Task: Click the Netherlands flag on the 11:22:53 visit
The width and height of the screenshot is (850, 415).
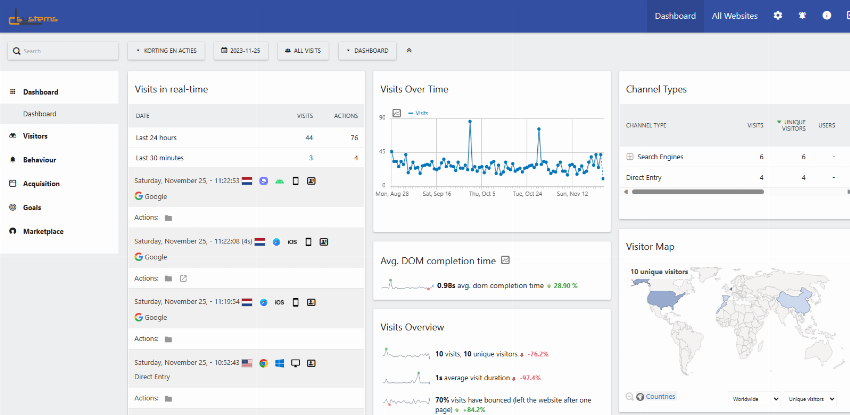Action: (x=247, y=181)
